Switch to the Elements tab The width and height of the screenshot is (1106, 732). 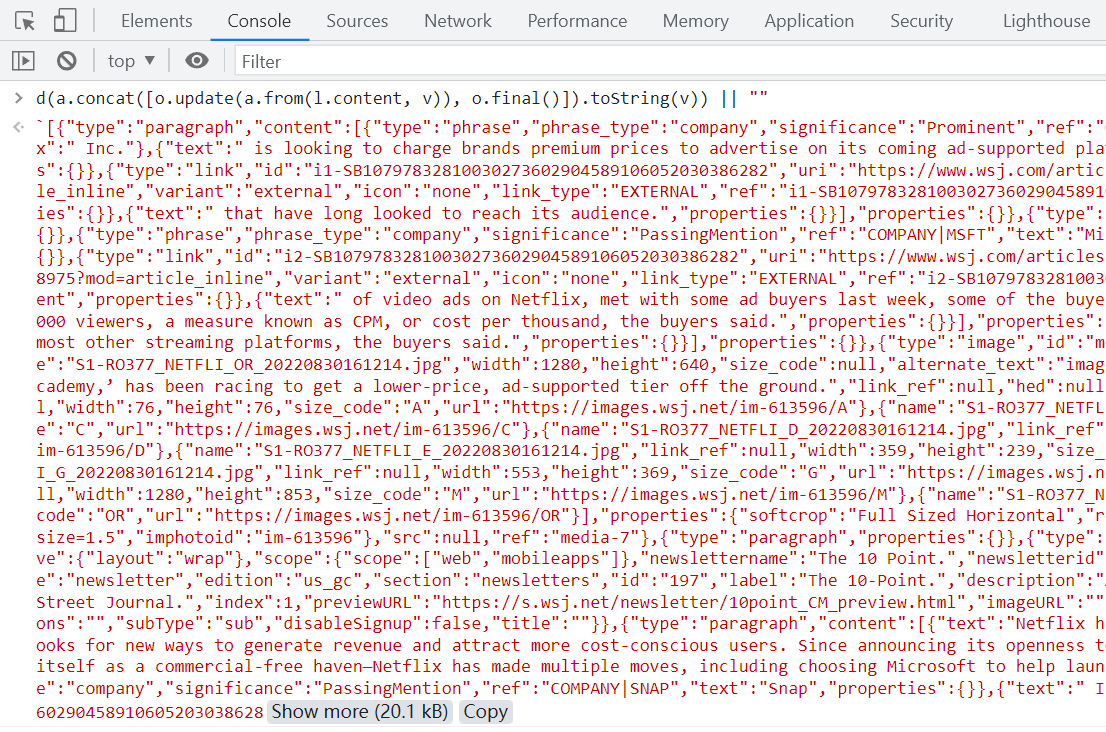[157, 21]
